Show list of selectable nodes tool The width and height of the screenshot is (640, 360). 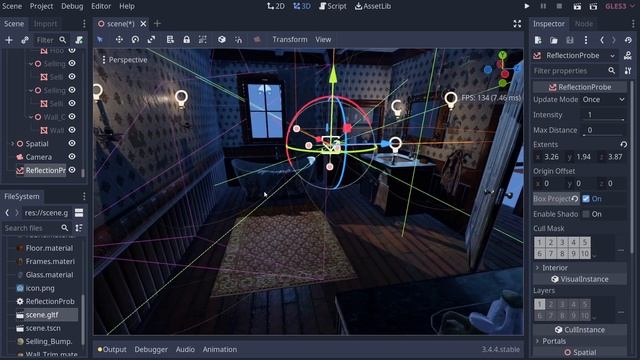(170, 40)
